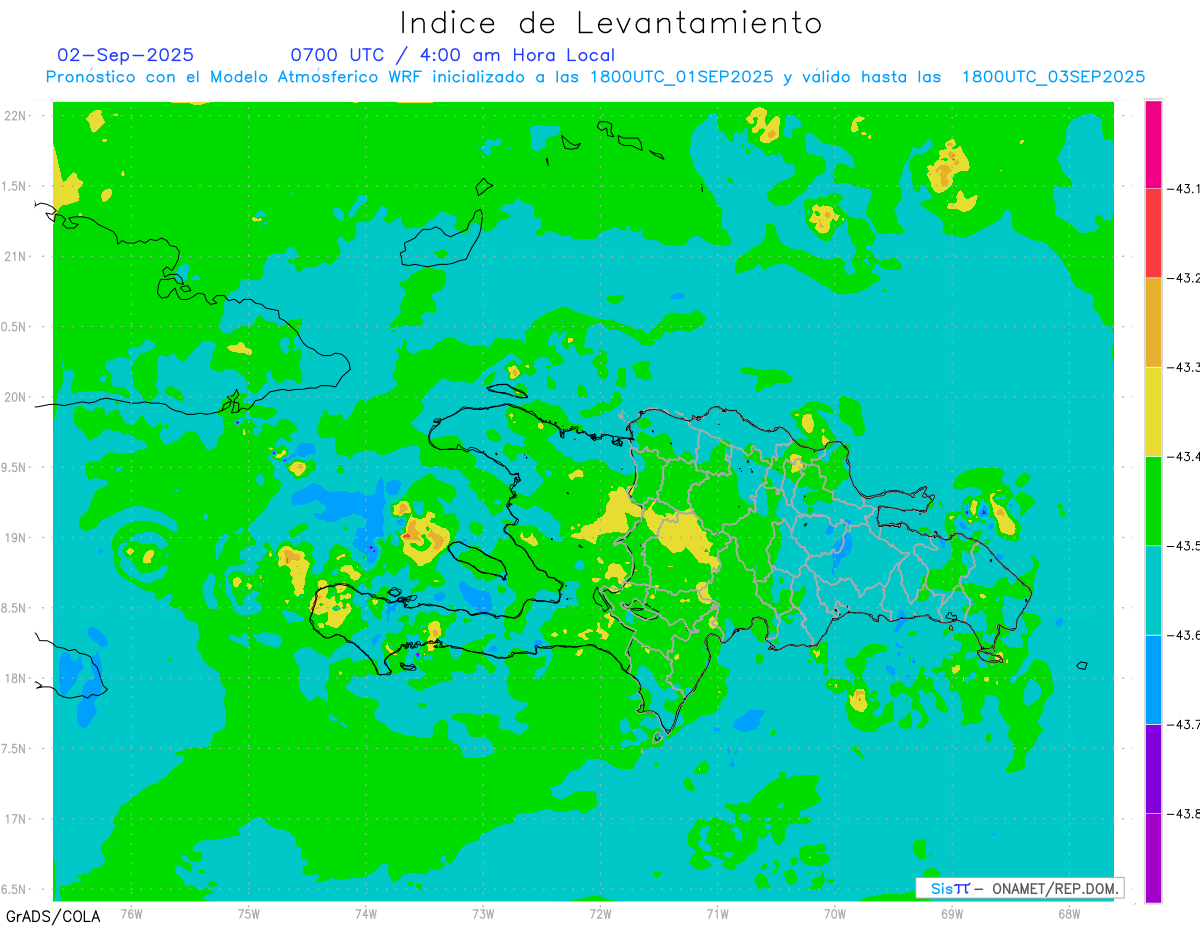Select the latitude label "21N"
The height and width of the screenshot is (927, 1200).
click(16, 256)
